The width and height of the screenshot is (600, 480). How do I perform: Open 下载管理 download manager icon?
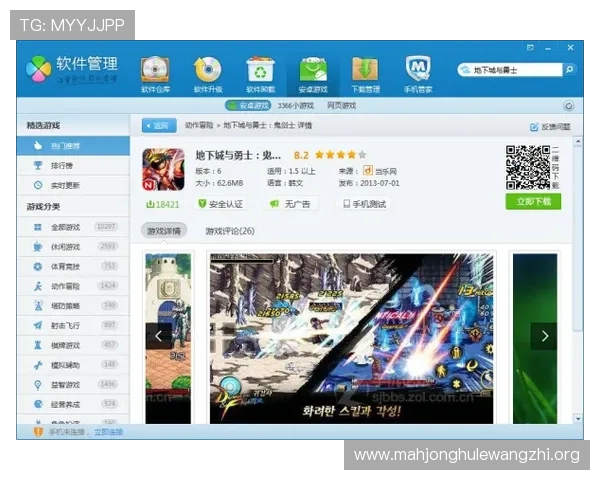365,74
